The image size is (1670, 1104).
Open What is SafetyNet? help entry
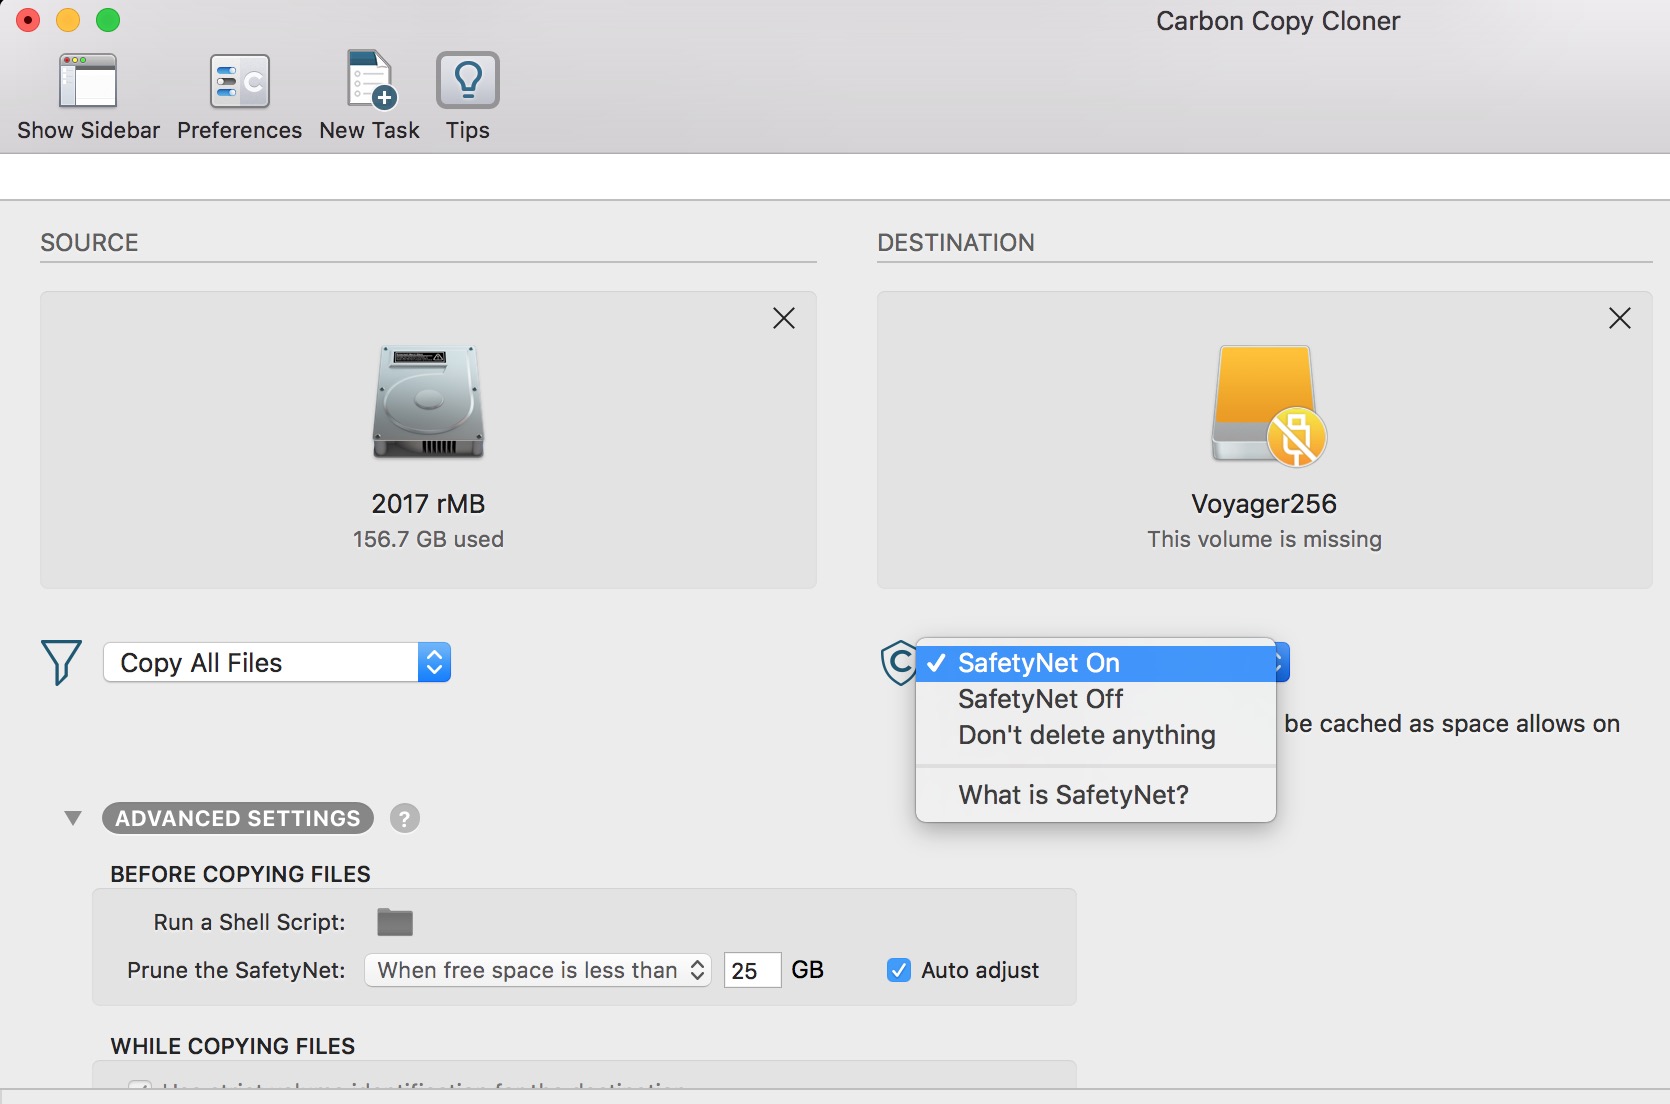pyautogui.click(x=1096, y=795)
